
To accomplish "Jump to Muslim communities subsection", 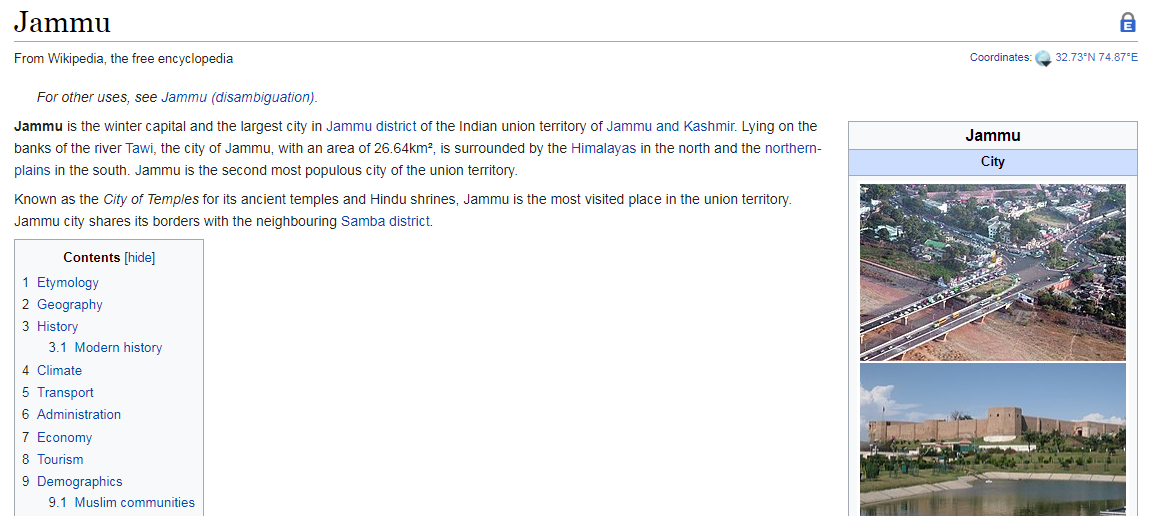I will (x=135, y=503).
